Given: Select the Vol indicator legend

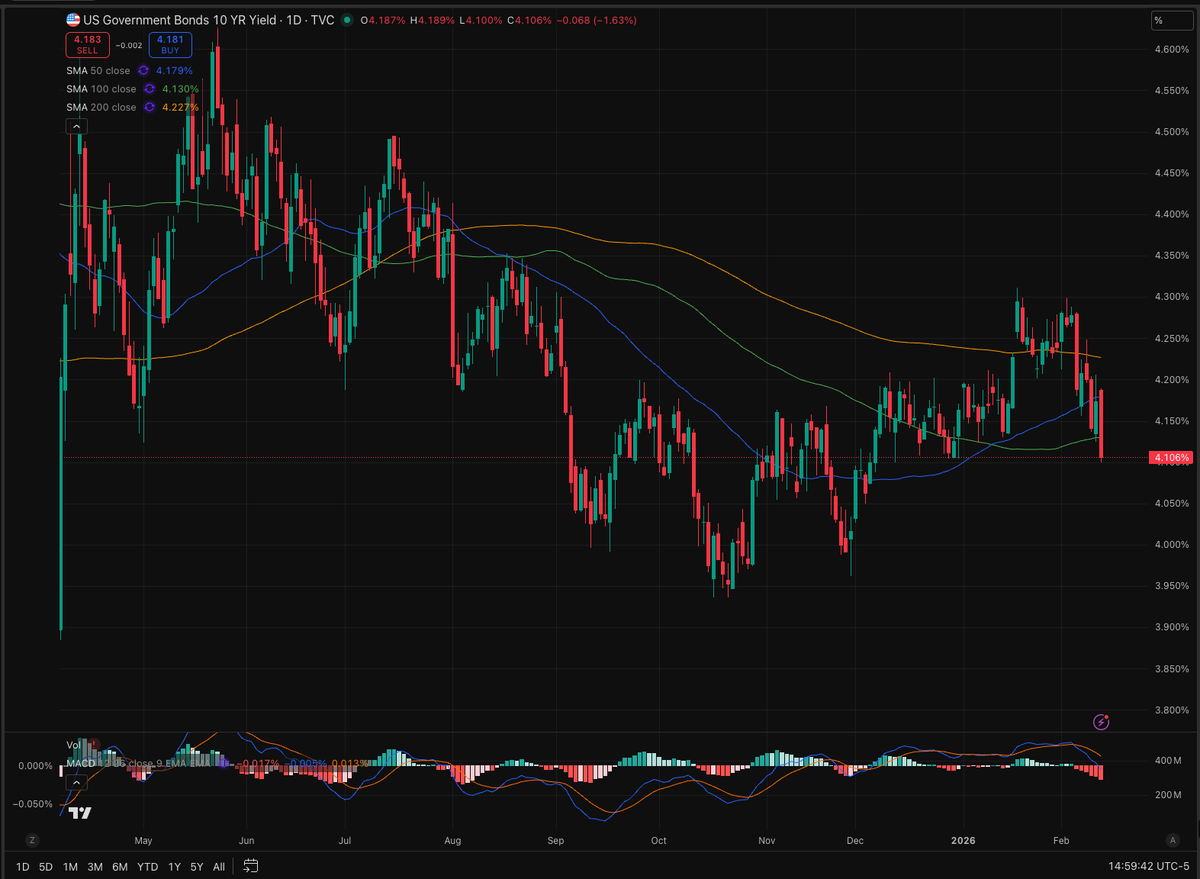Looking at the screenshot, I should click(x=73, y=745).
